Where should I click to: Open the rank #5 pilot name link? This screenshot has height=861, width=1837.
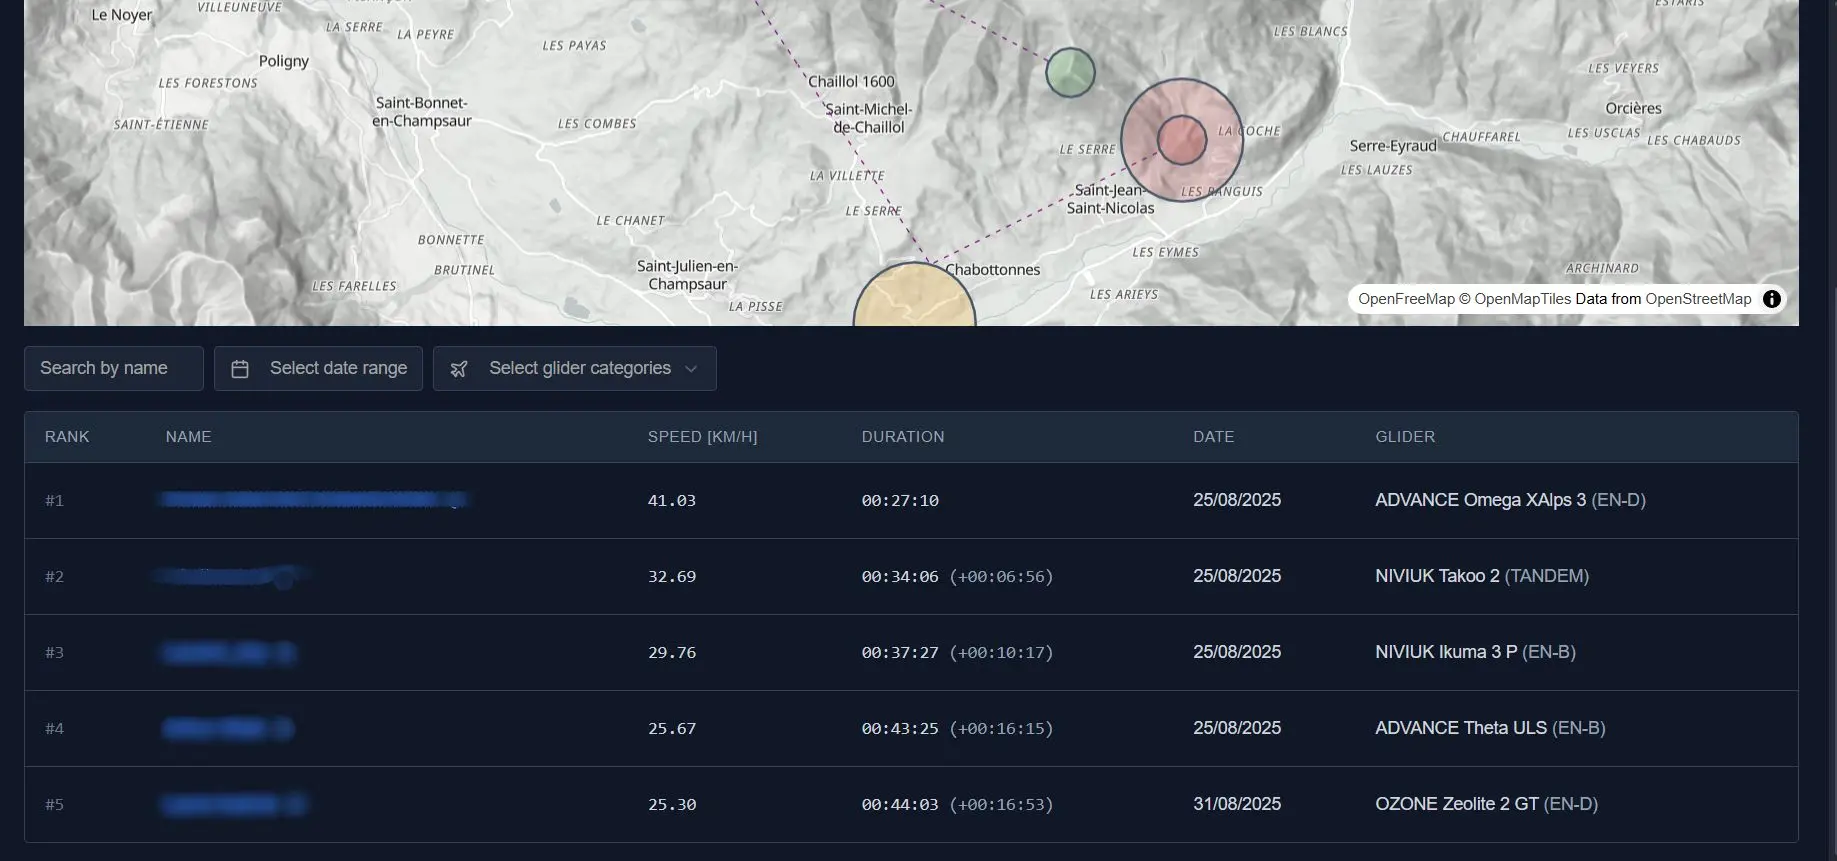(232, 804)
